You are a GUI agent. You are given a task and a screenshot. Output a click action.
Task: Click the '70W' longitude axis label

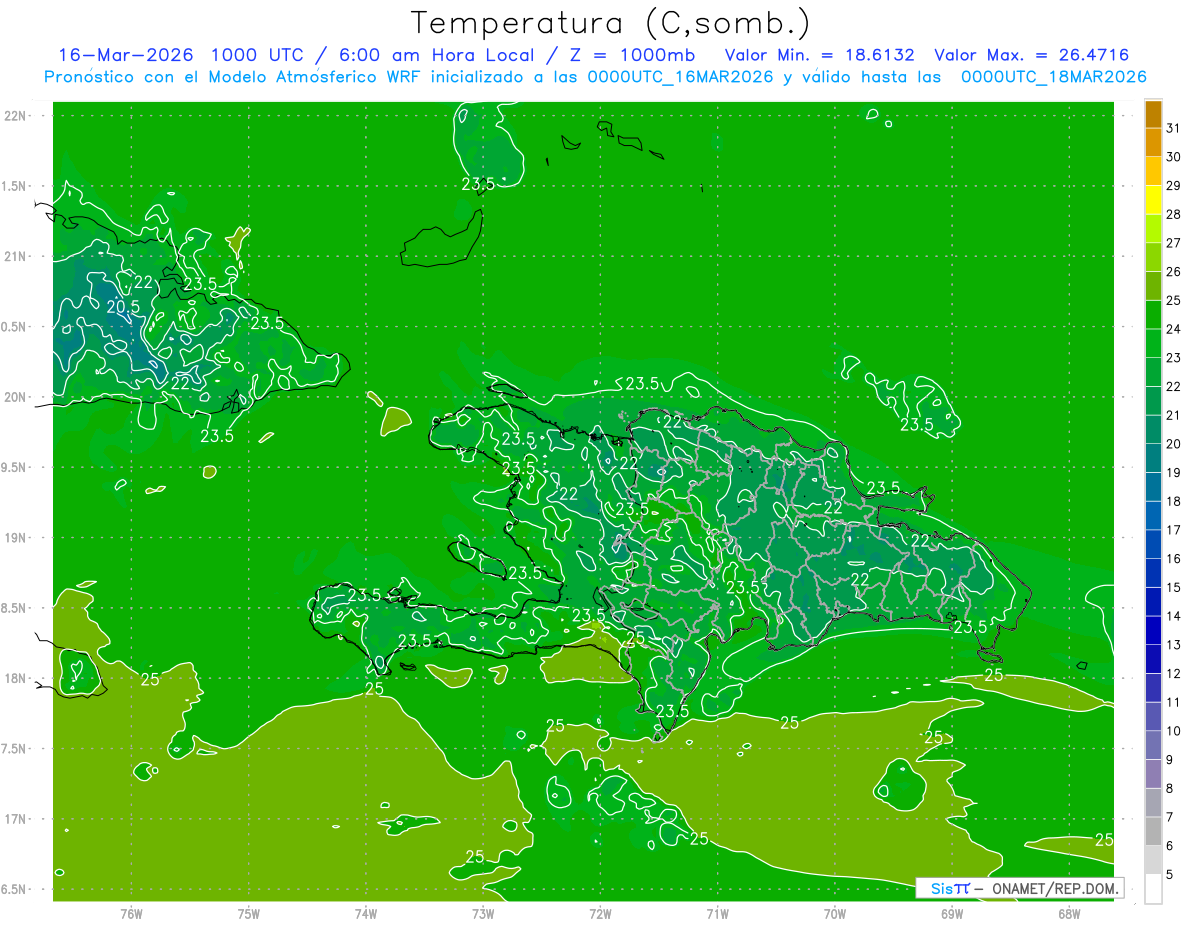pos(835,914)
